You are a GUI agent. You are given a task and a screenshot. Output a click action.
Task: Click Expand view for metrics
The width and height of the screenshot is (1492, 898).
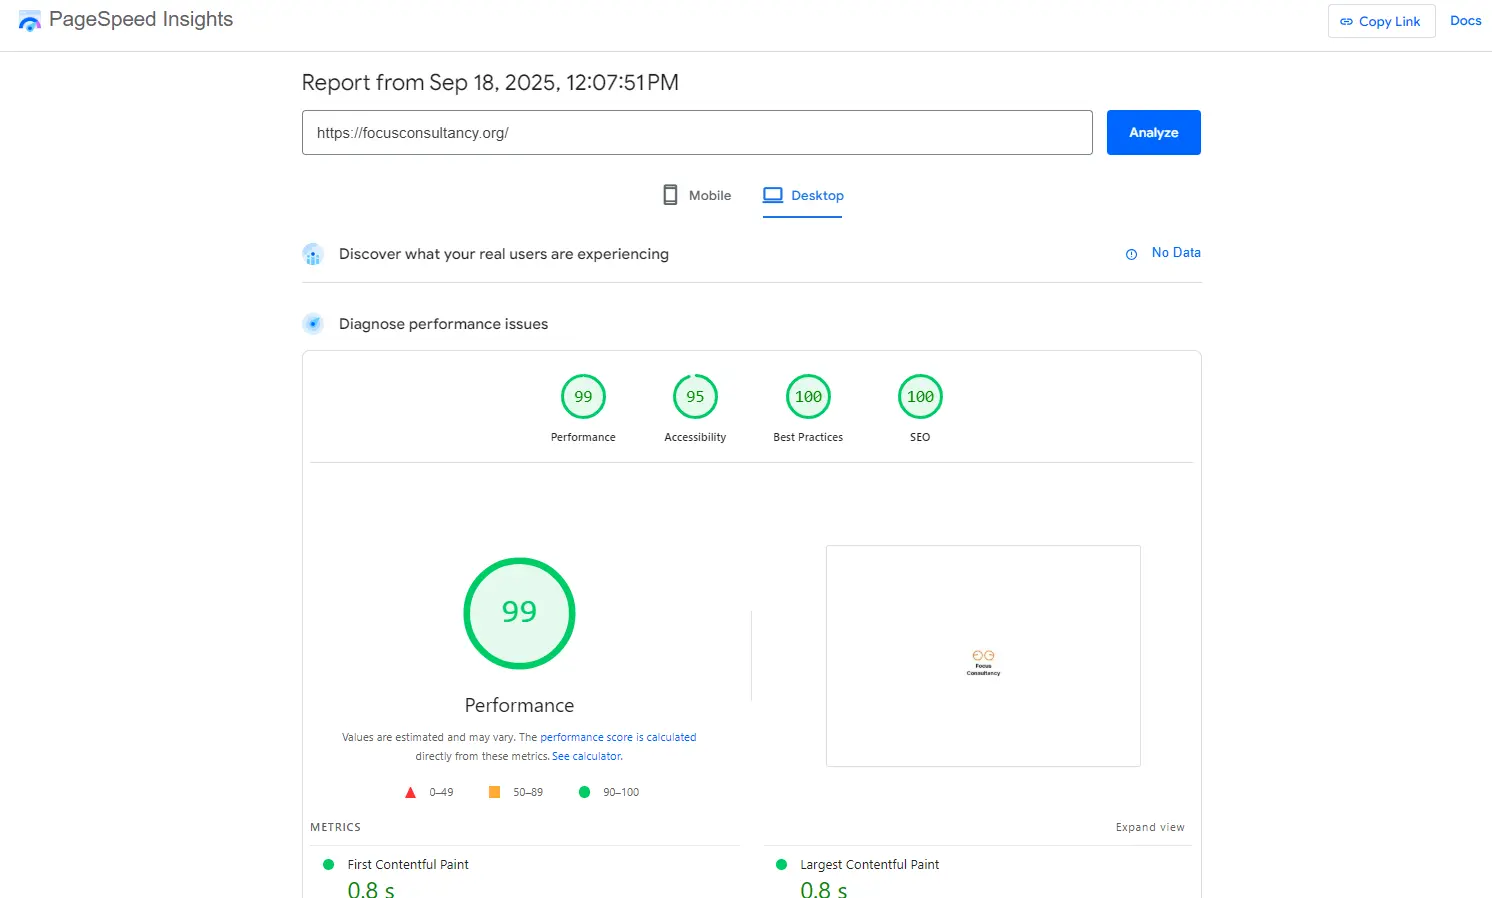1150,827
